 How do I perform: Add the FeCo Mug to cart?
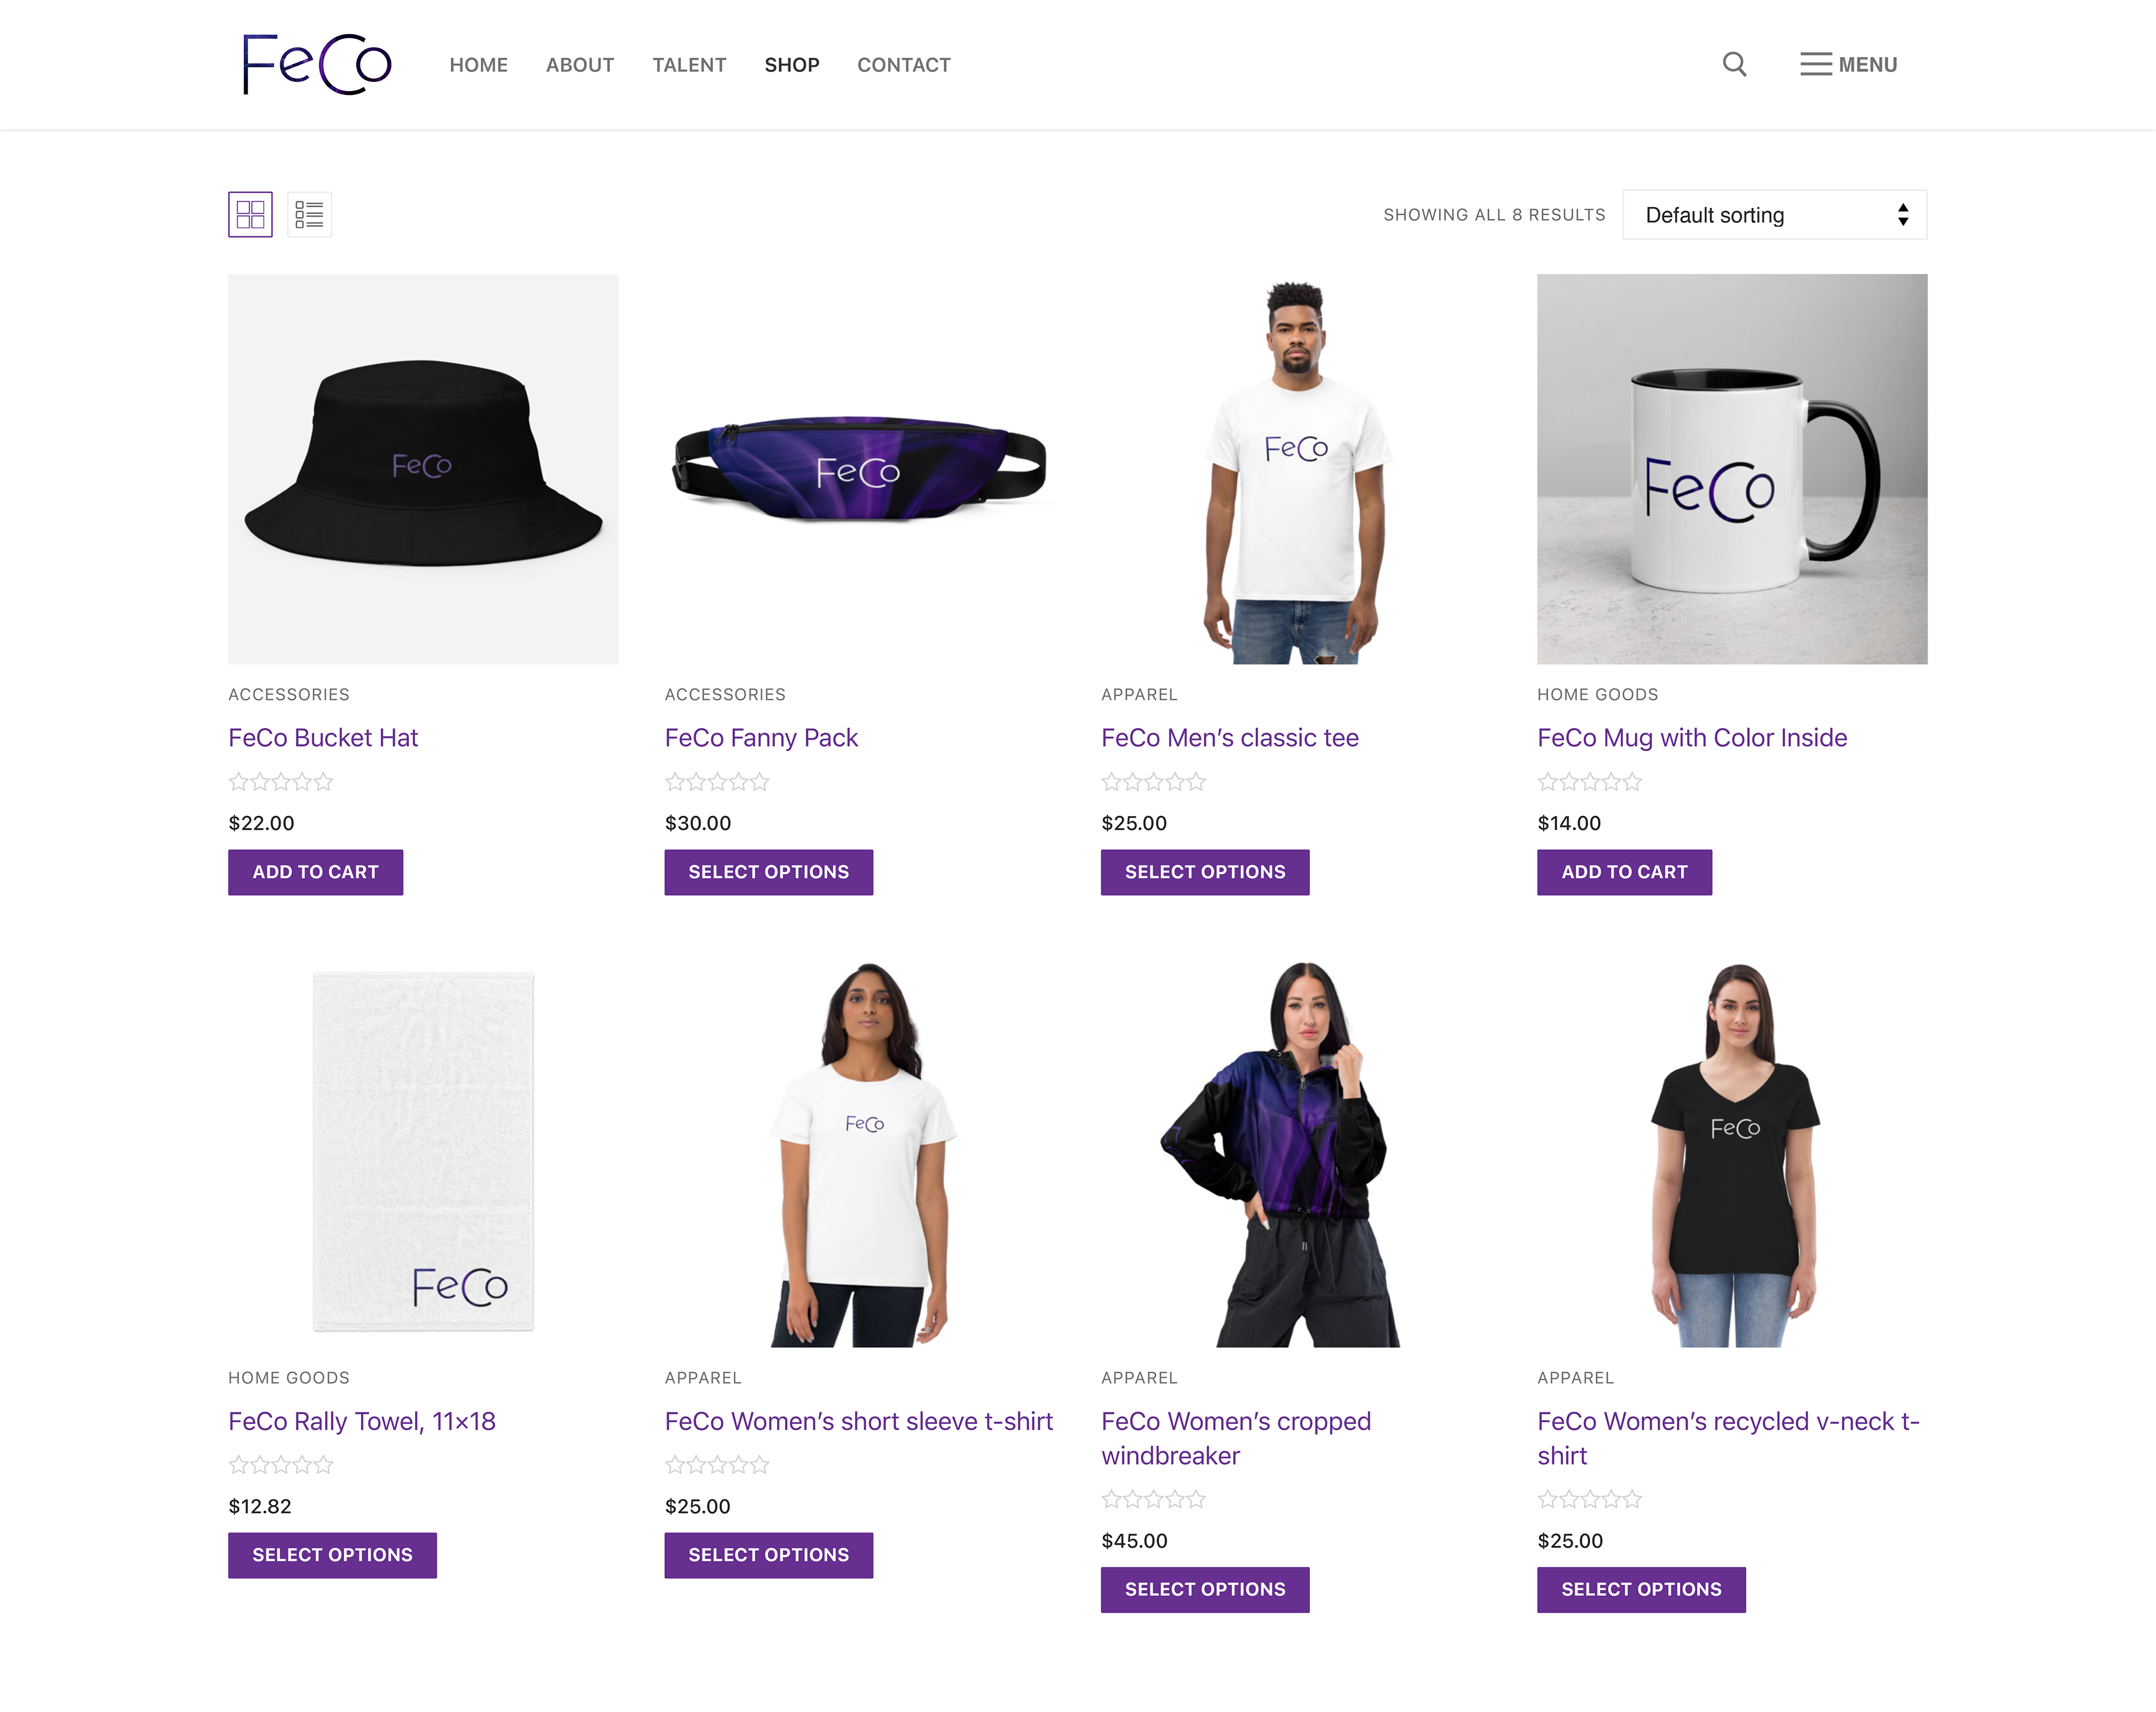1625,872
